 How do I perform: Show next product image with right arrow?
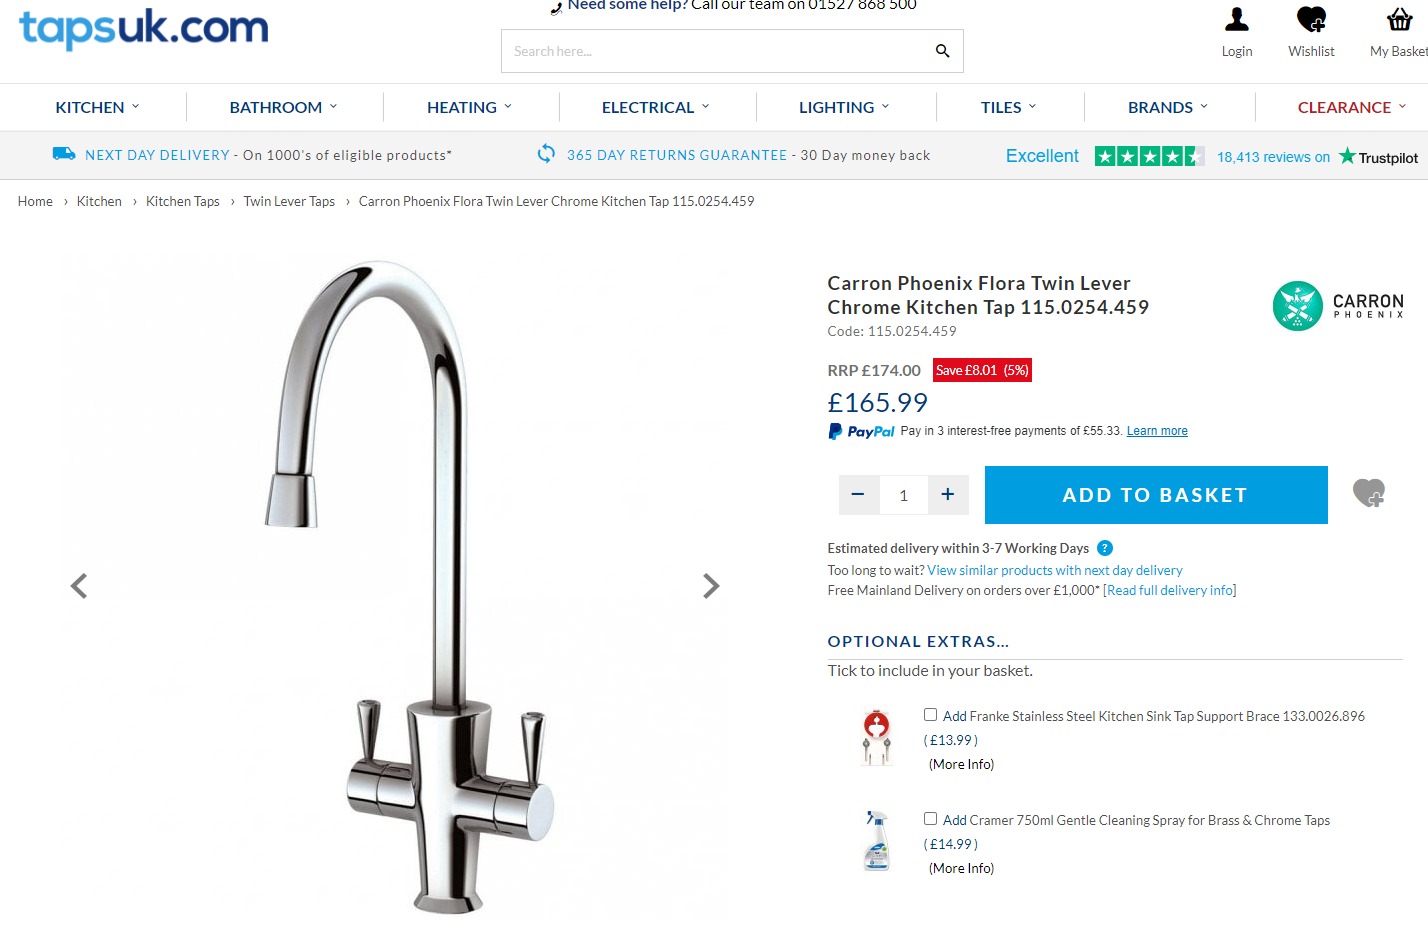tap(711, 586)
